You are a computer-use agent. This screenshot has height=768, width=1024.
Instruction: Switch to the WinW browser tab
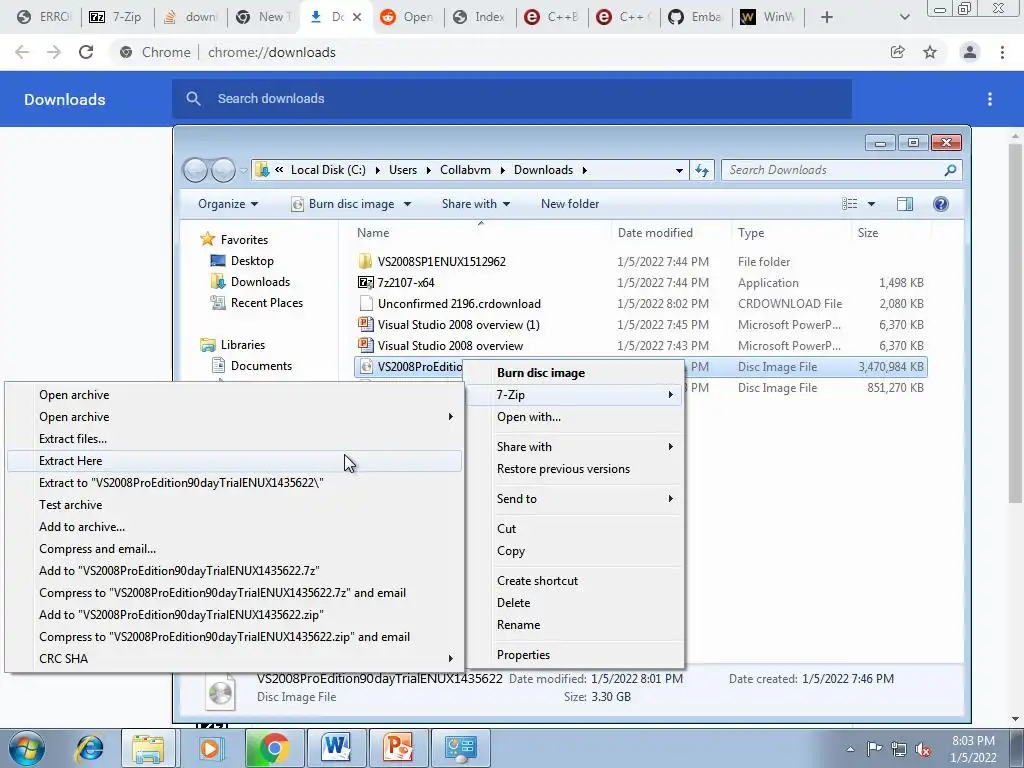tap(768, 17)
